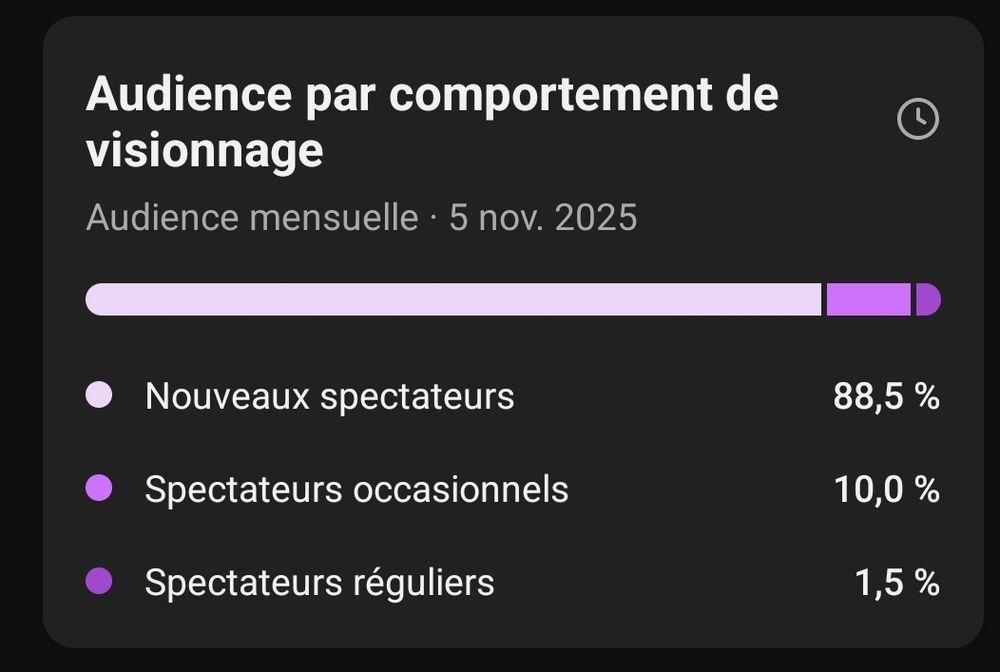Open the Audience par comportement de visionnage card
Screen dimensions: 1000x672
click(x=432, y=122)
